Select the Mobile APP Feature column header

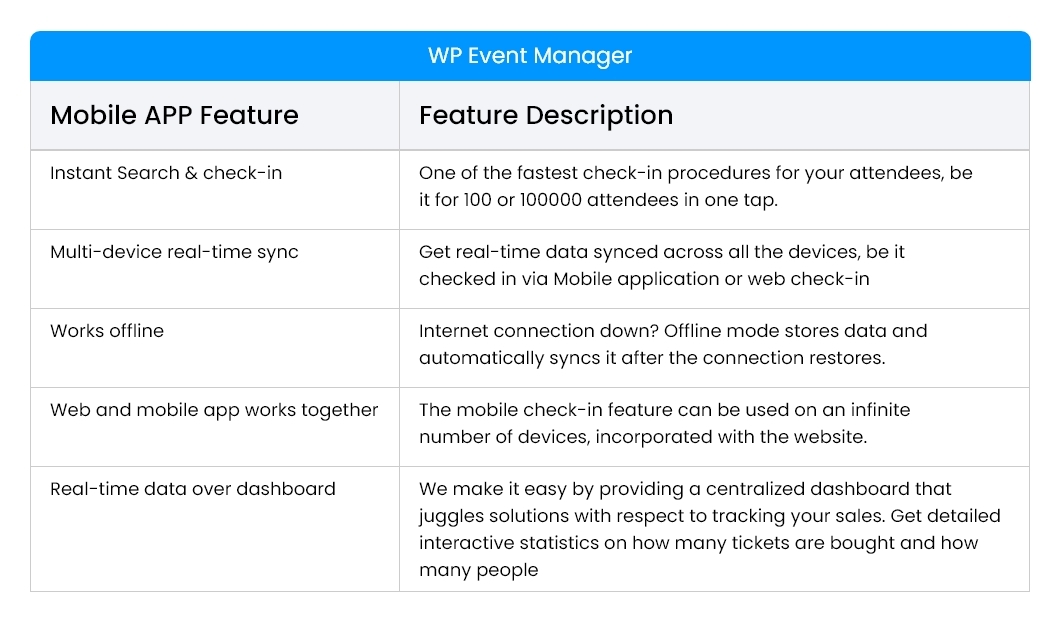(x=174, y=116)
